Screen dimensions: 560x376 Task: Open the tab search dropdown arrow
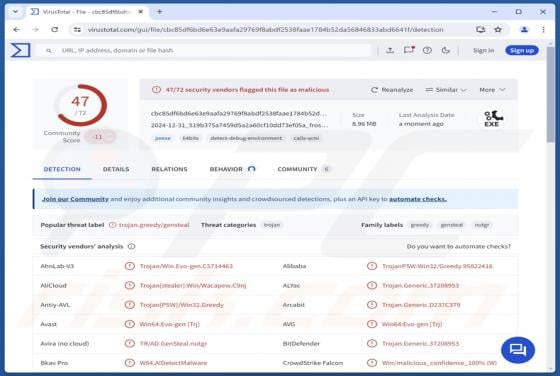point(15,12)
